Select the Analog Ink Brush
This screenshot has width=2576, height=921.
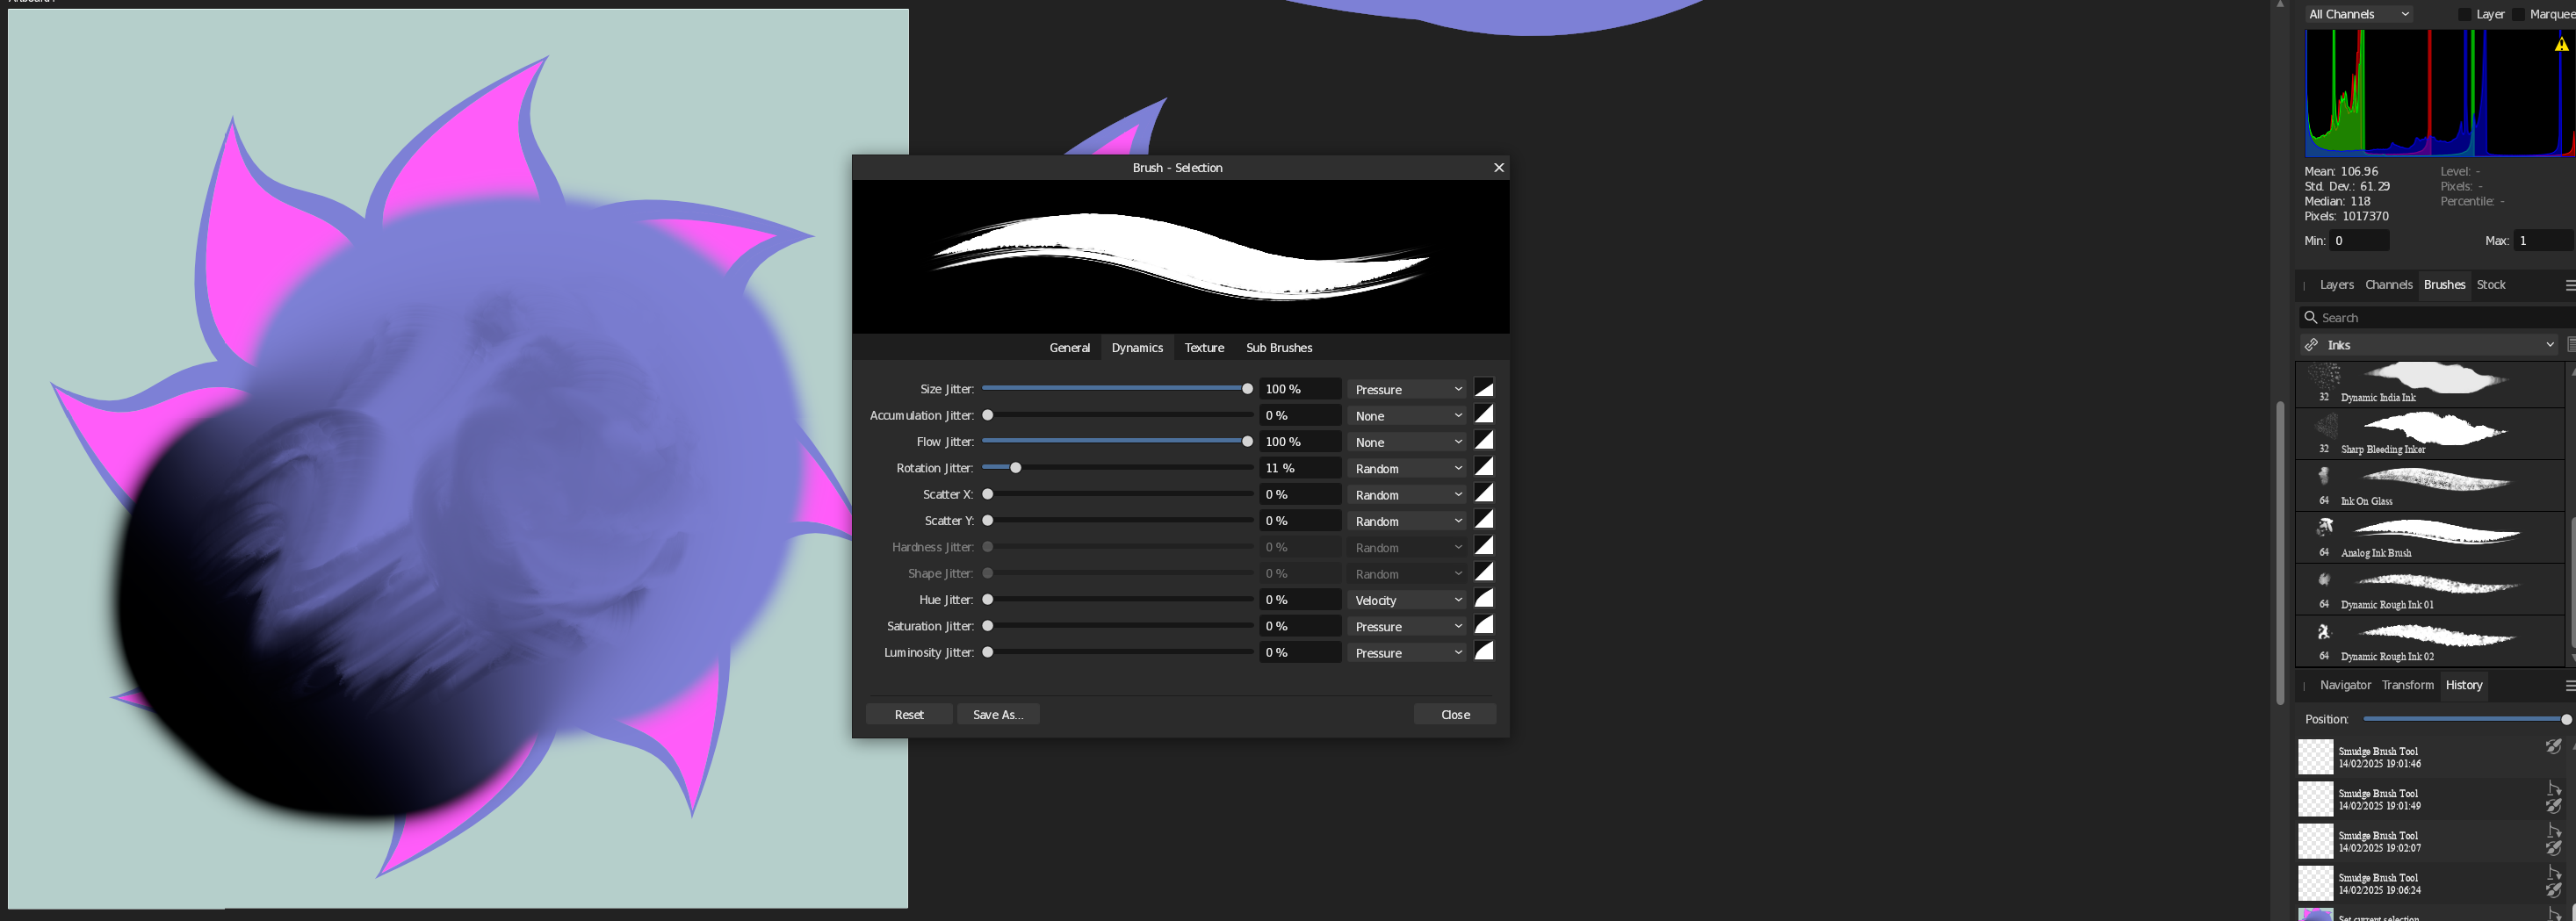[x=2430, y=538]
